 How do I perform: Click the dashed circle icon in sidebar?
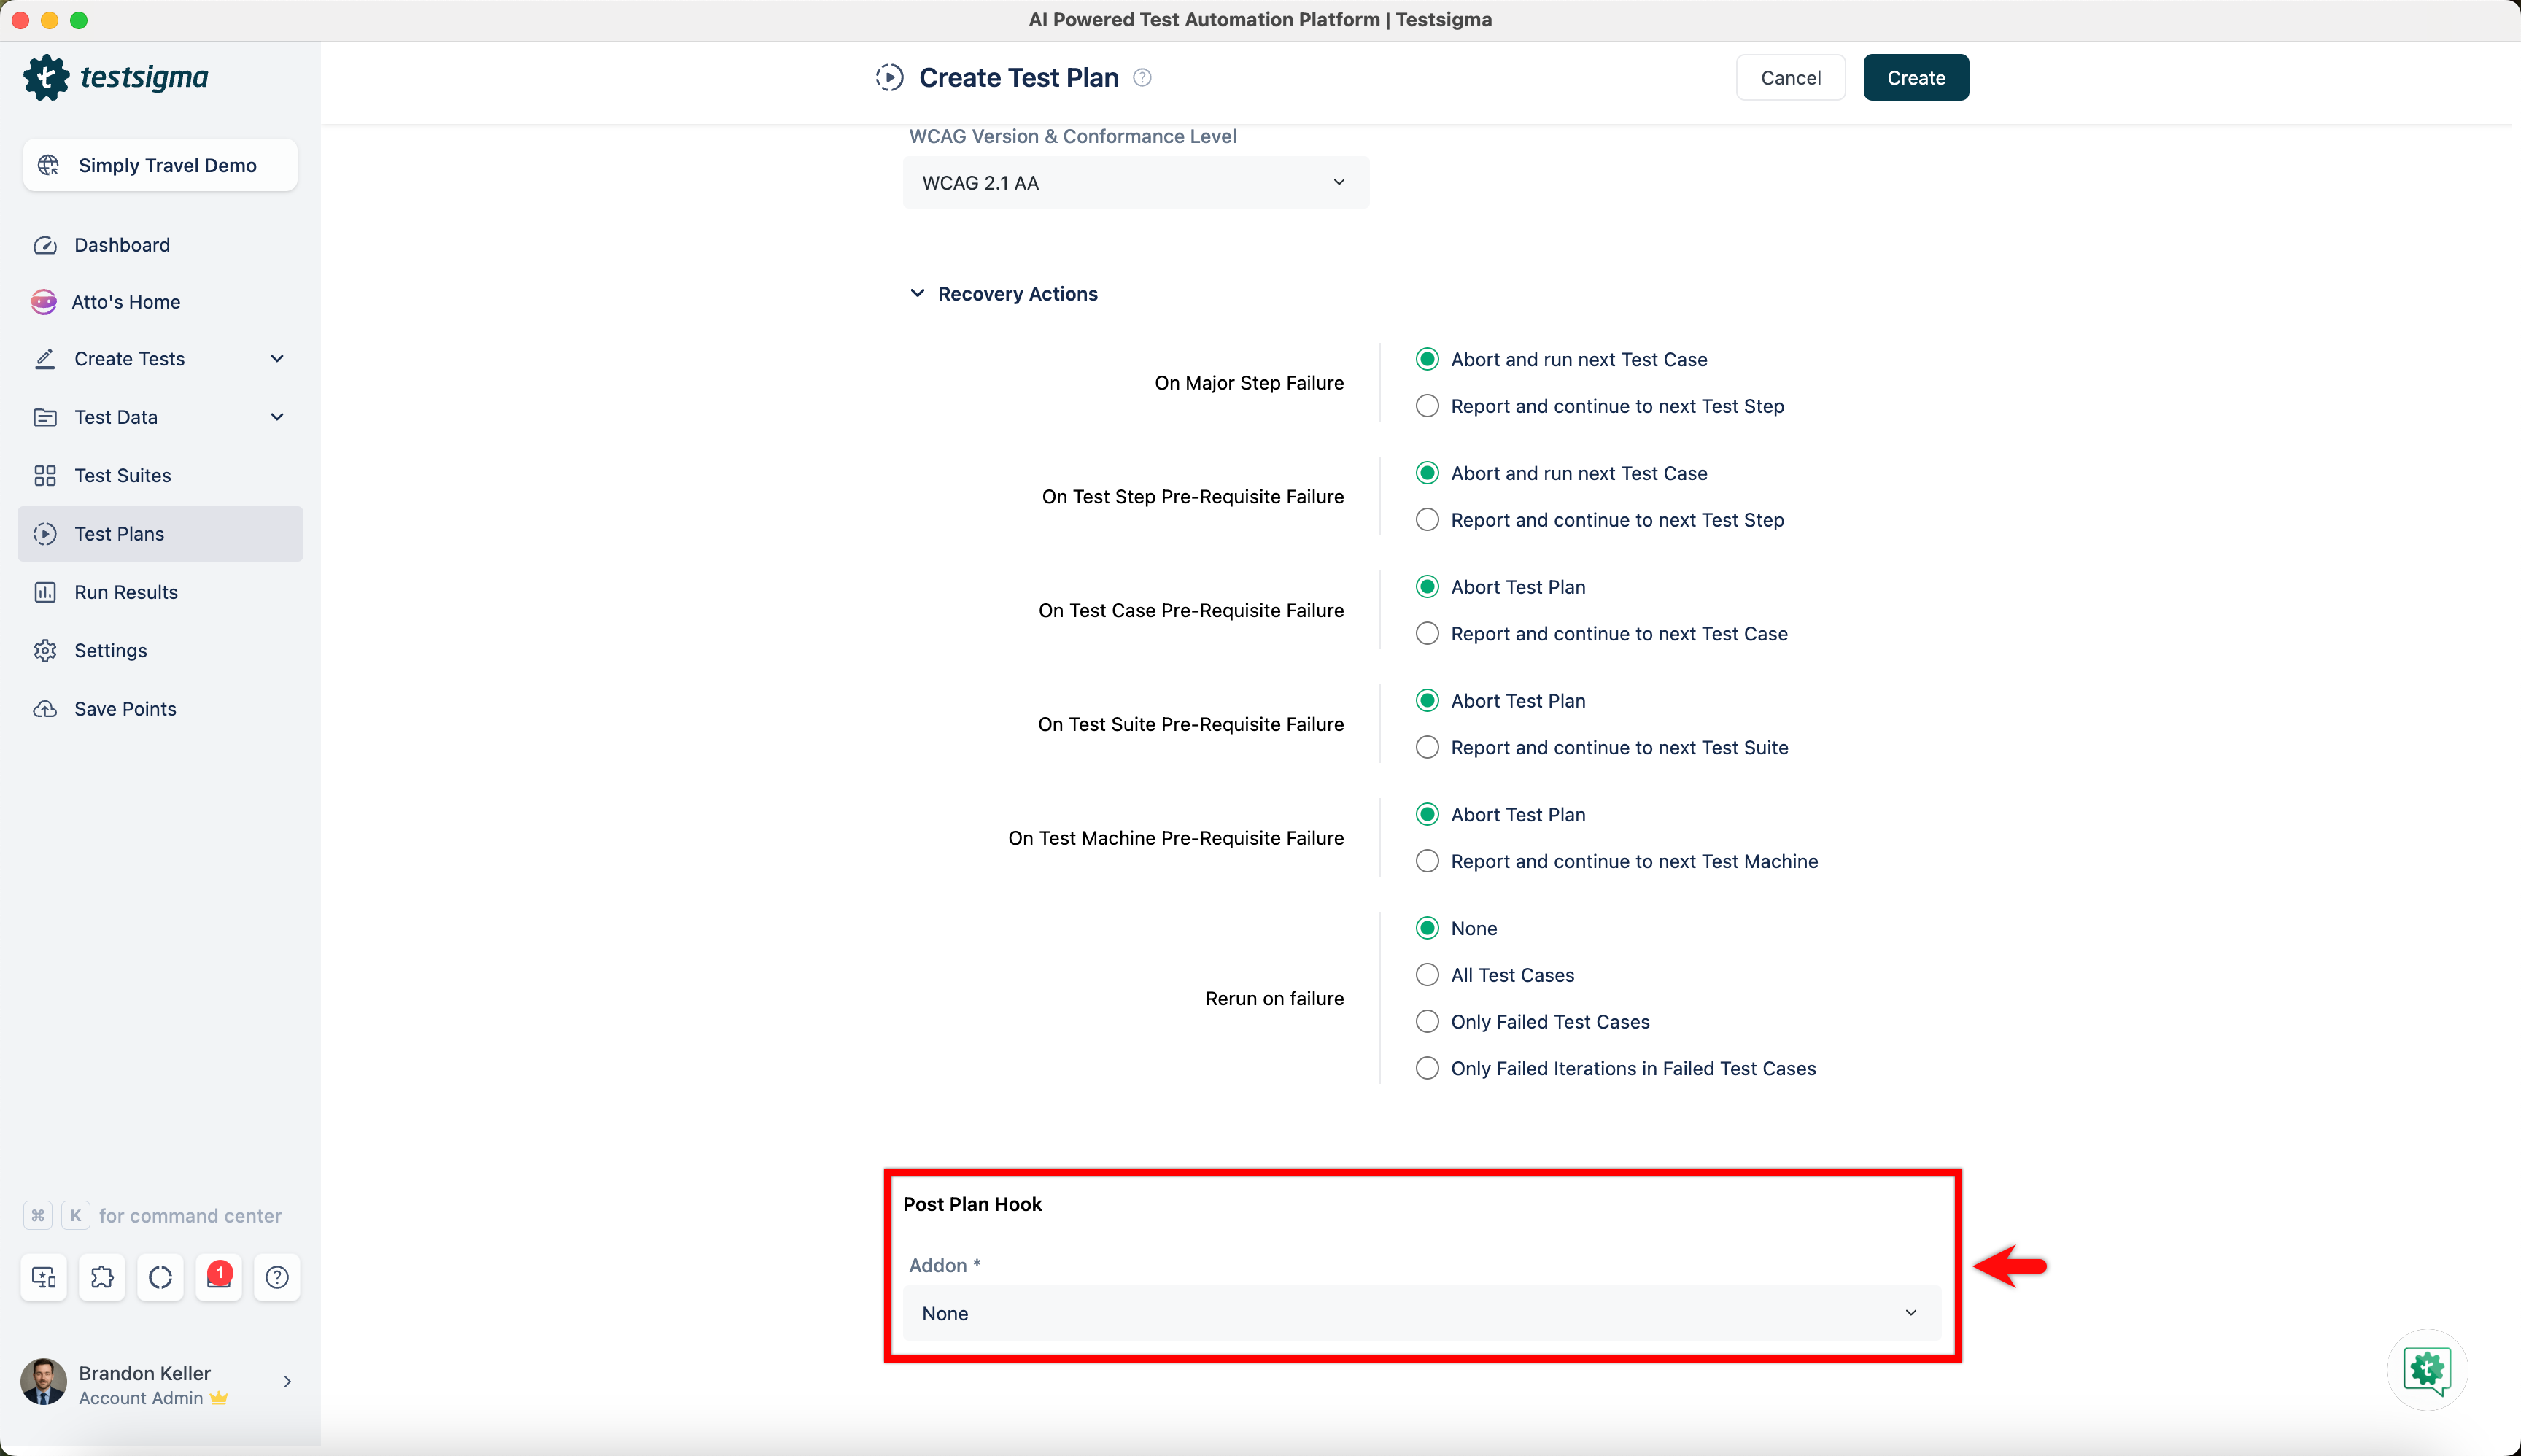(x=160, y=1277)
